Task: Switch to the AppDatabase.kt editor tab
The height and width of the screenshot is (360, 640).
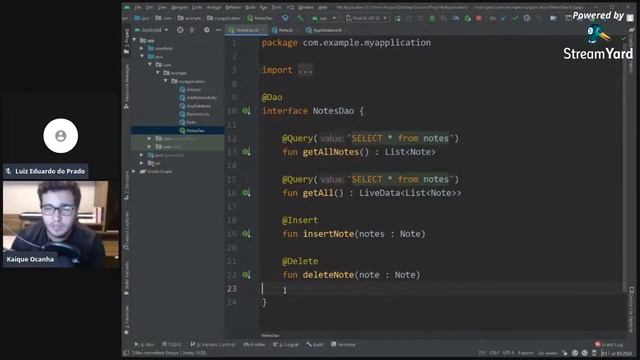Action: point(327,30)
